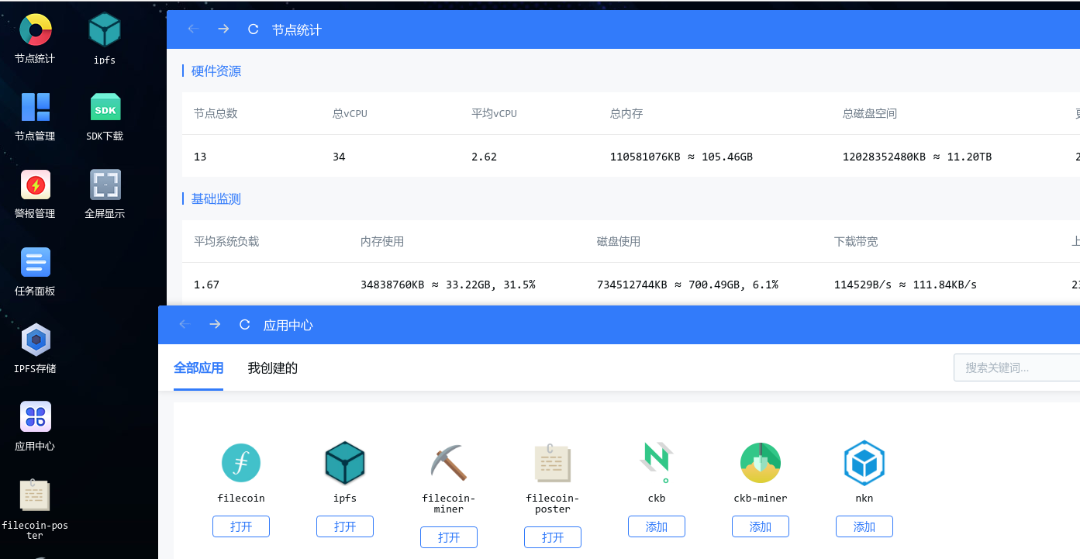Open the IPFS存储 desktop icon
Viewport: 1080px width, 559px height.
35,348
